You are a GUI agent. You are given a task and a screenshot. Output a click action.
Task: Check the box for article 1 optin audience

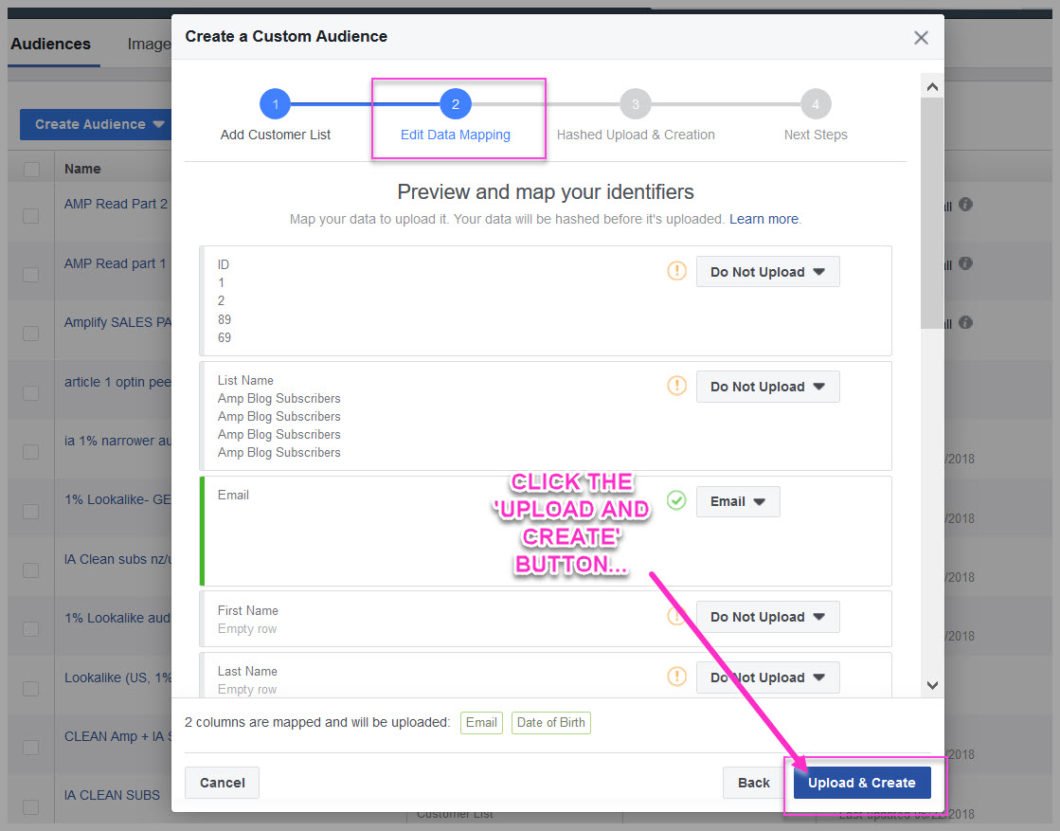point(31,393)
